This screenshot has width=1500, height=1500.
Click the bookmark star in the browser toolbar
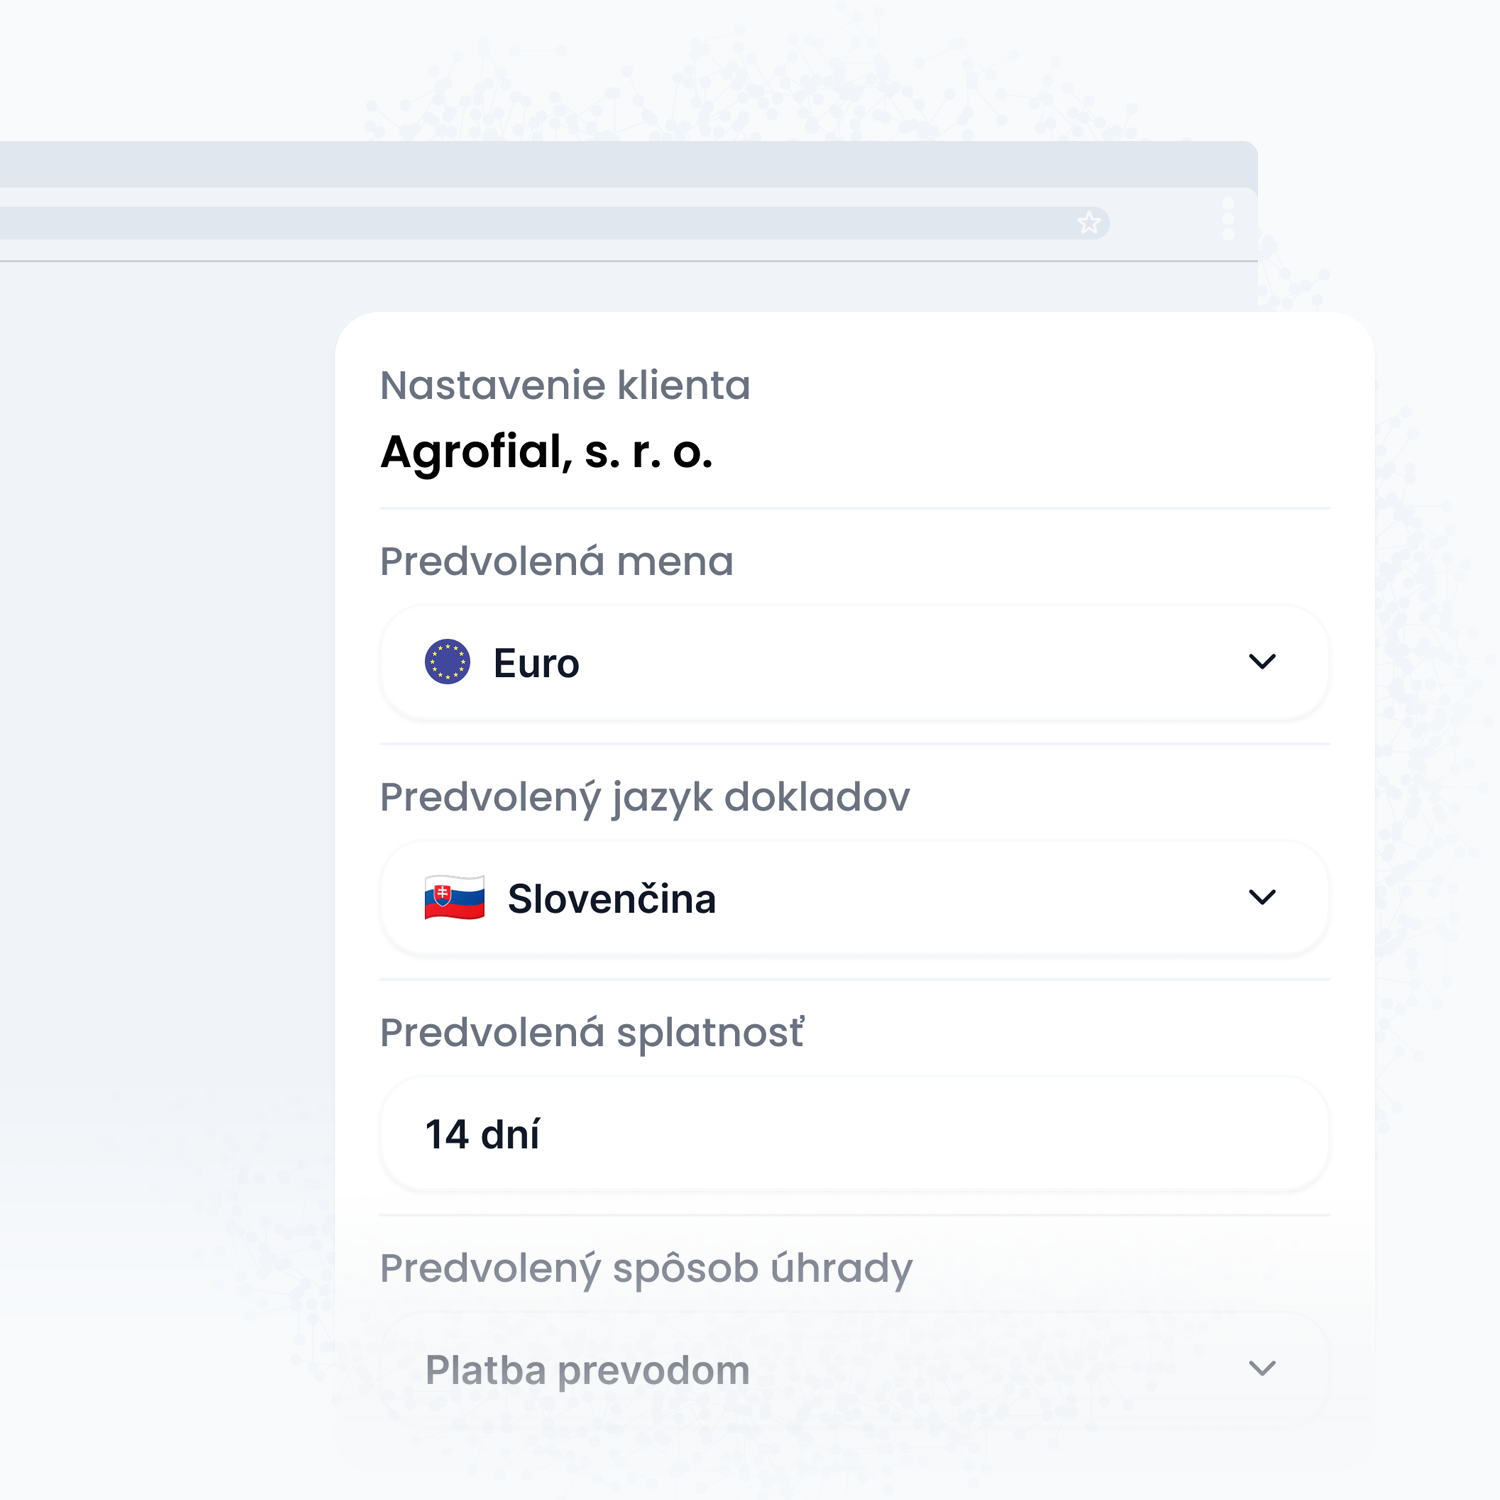click(x=1090, y=221)
